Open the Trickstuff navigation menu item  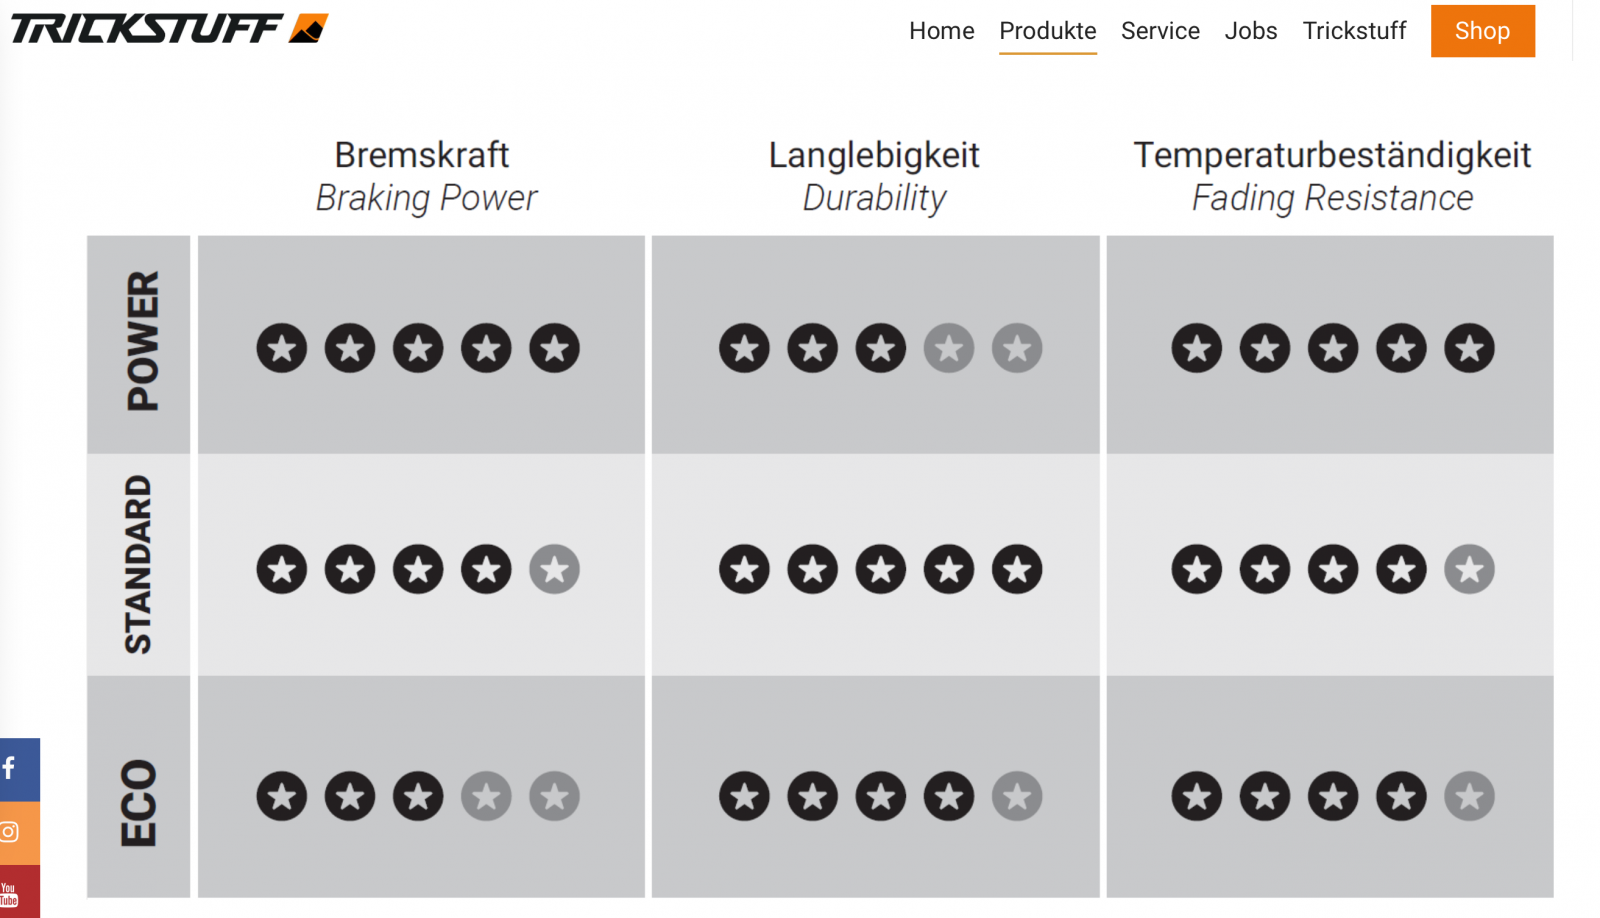pyautogui.click(x=1354, y=31)
